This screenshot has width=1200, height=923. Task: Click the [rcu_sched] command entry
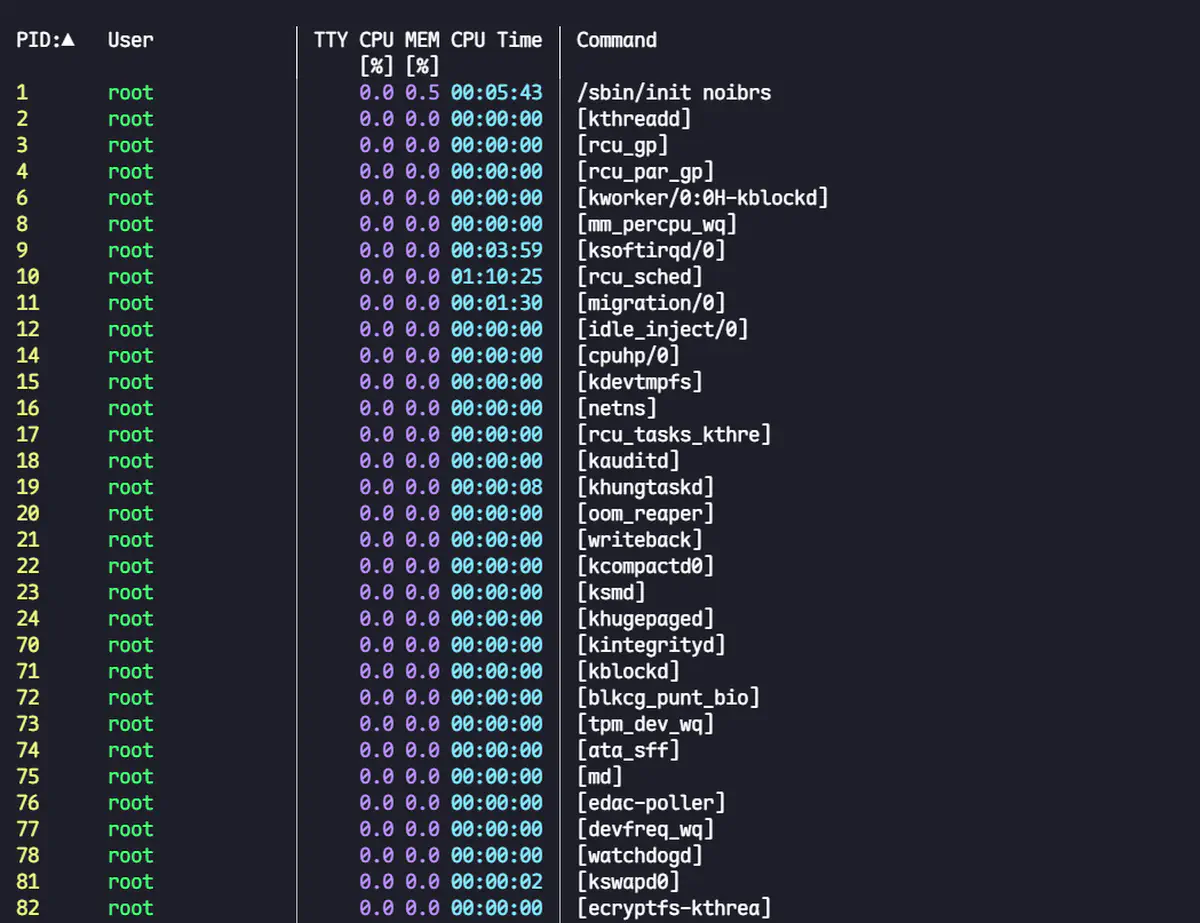(639, 277)
